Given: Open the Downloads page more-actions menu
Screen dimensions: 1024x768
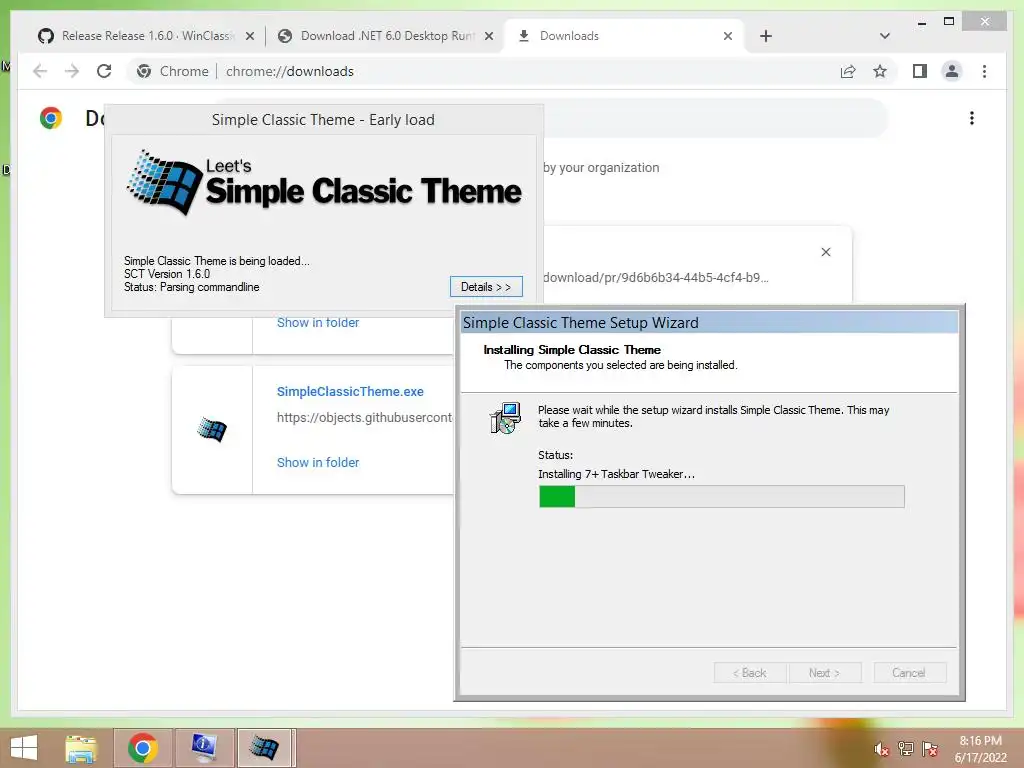Looking at the screenshot, I should [972, 118].
